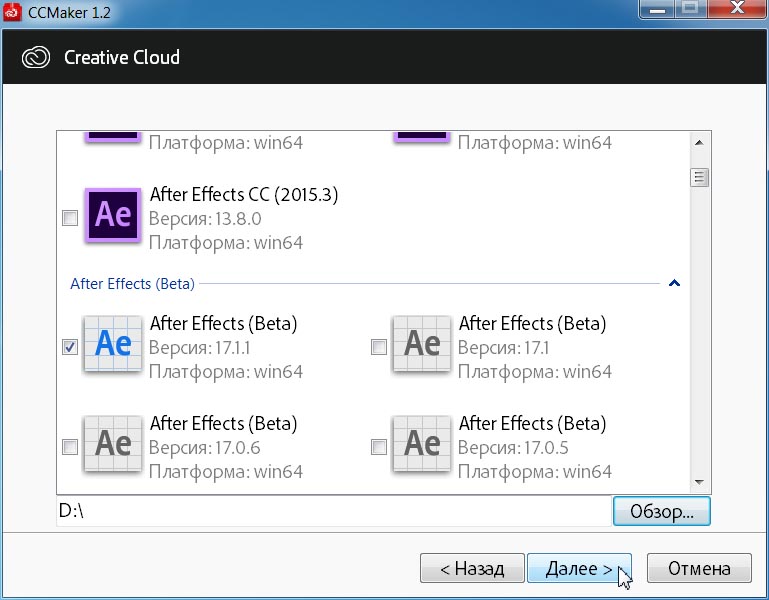Click the After Effects CC (2015.3) icon
769x600 pixels.
click(x=113, y=215)
